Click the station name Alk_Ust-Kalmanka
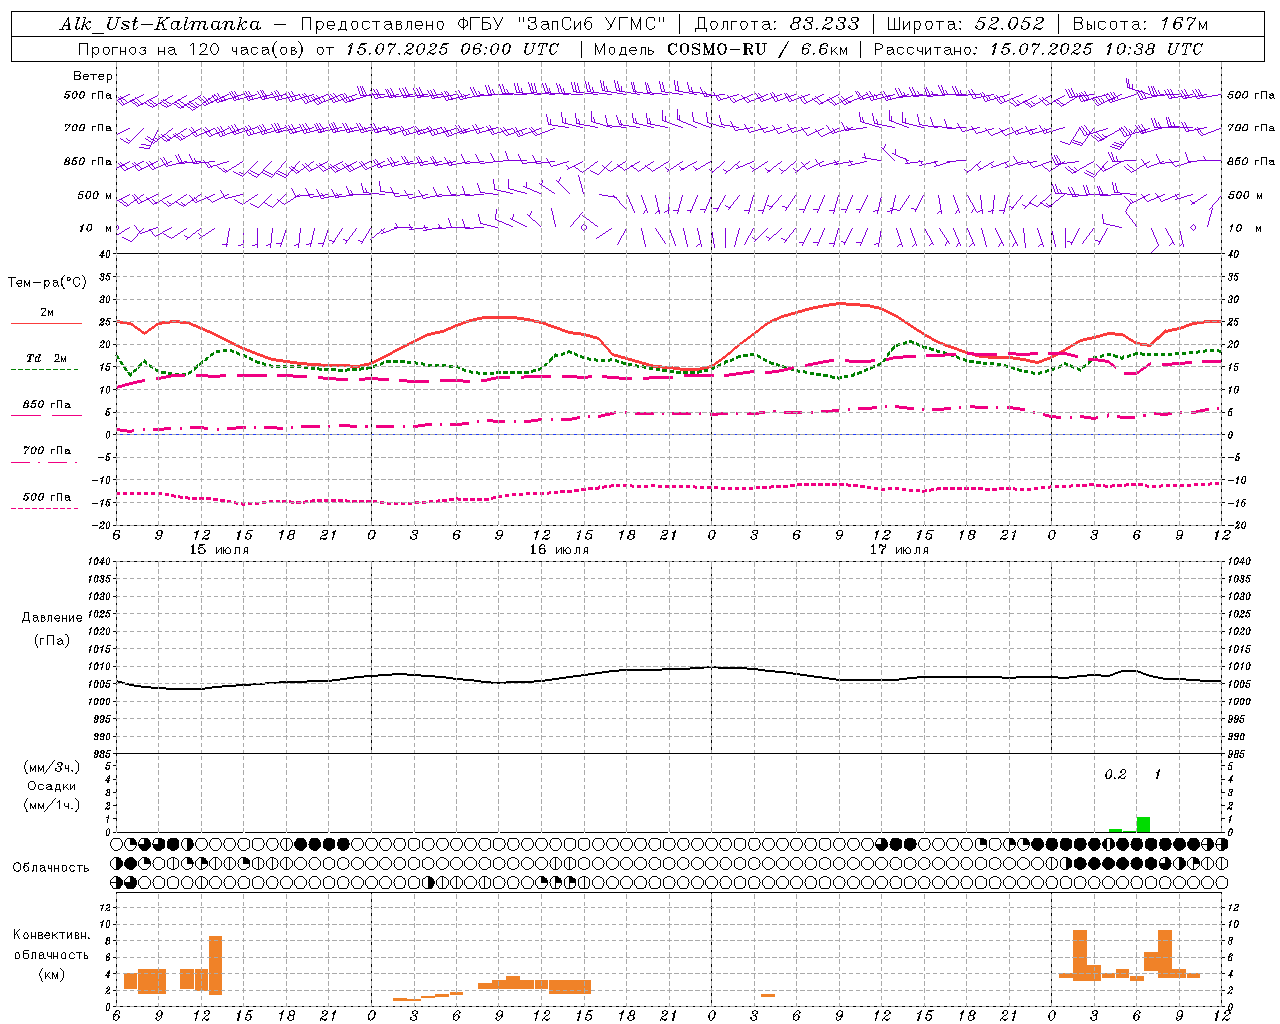 (160, 24)
